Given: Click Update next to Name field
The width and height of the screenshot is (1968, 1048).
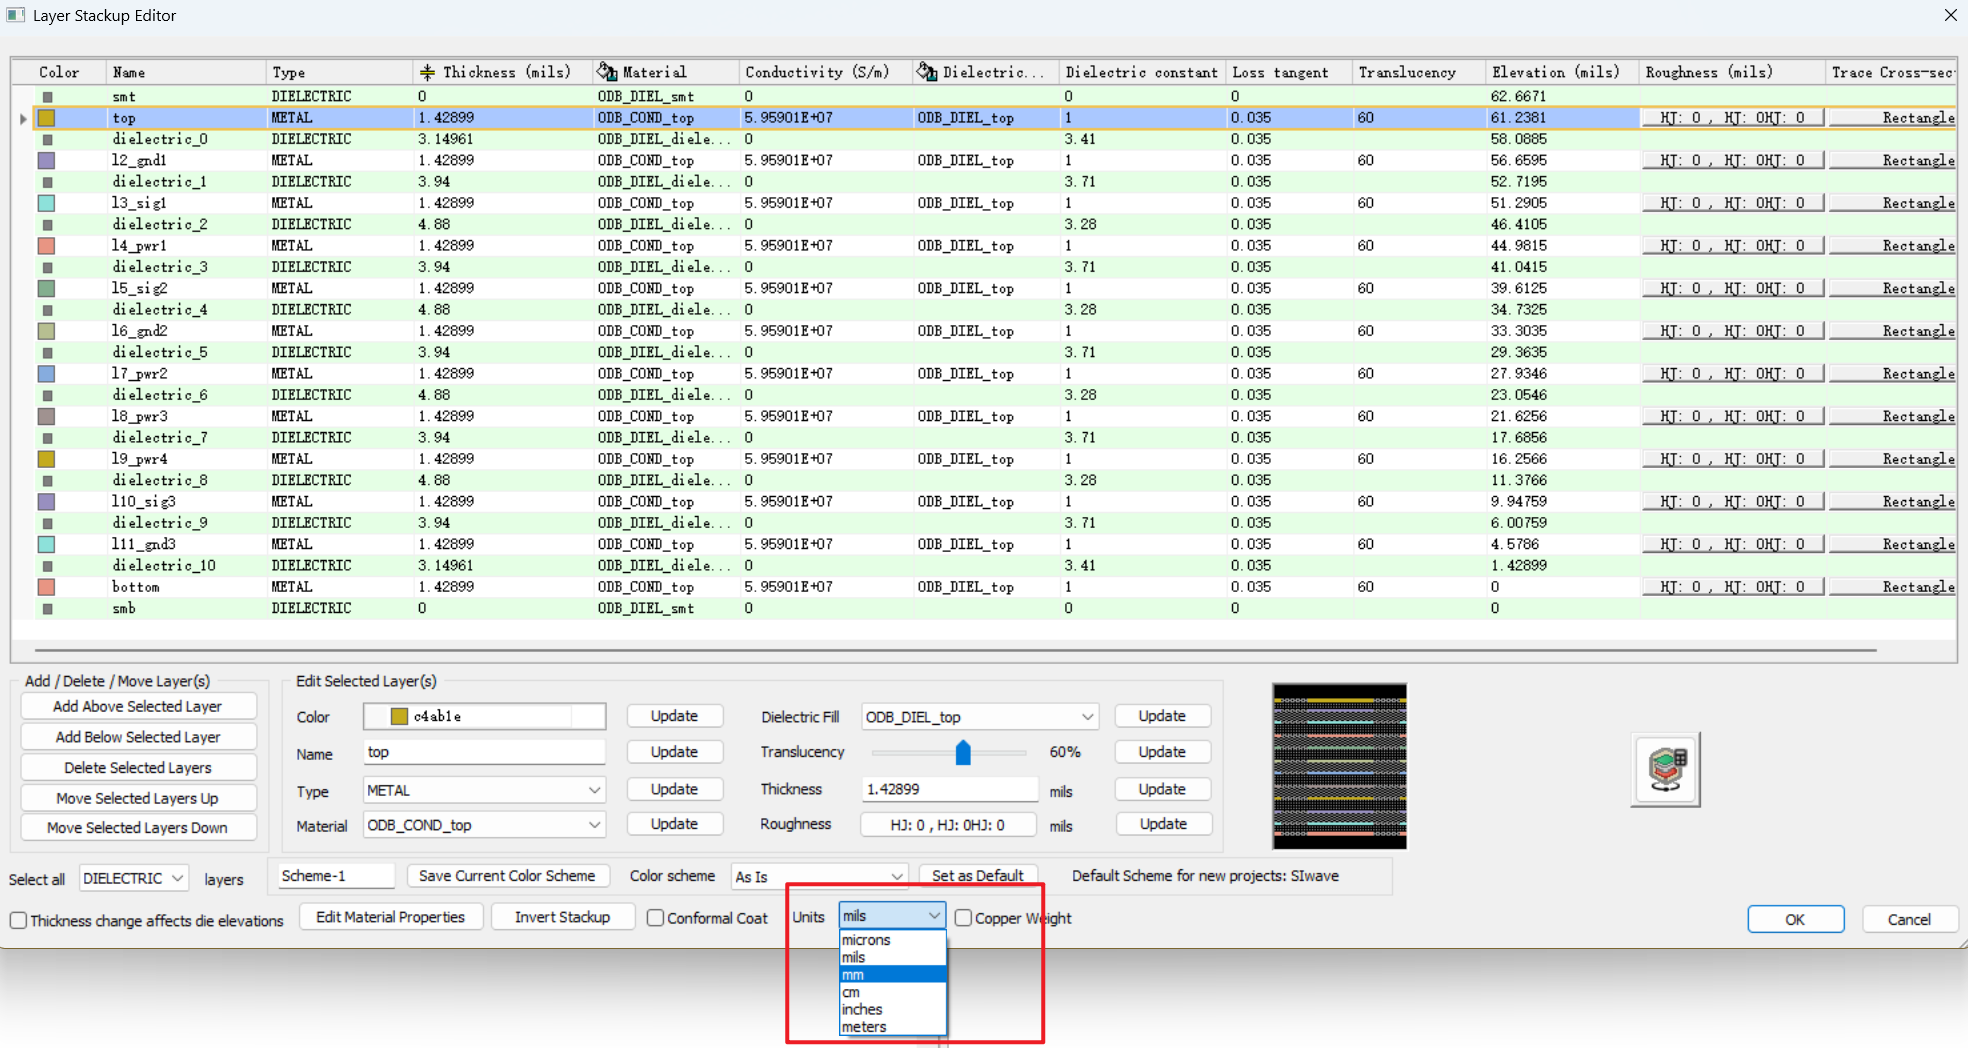Looking at the screenshot, I should 674,752.
